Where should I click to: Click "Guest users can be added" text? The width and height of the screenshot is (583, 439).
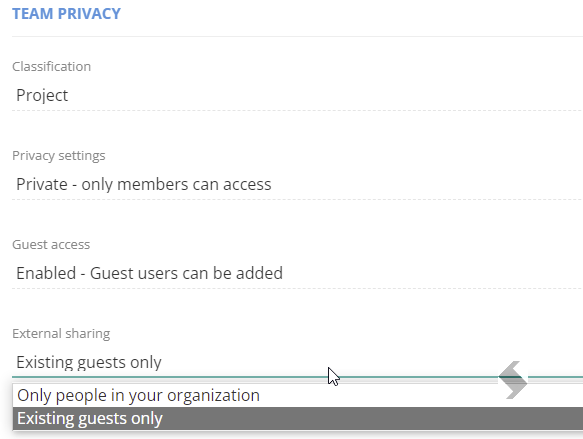coord(186,273)
